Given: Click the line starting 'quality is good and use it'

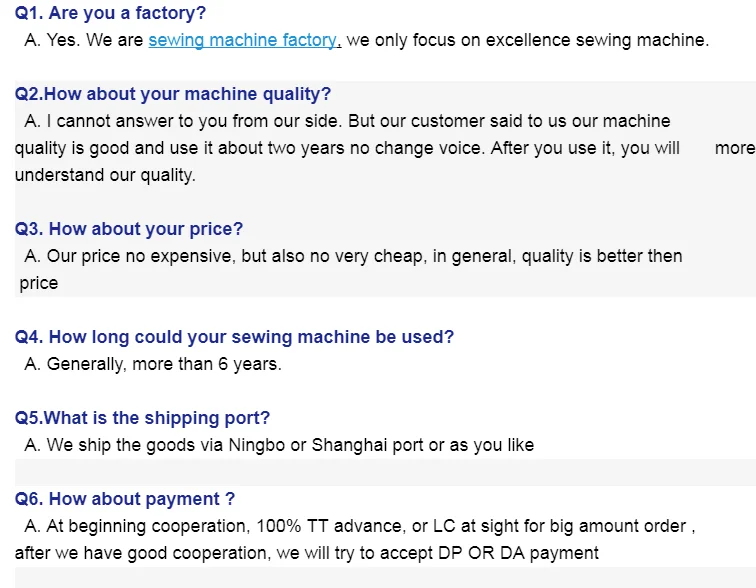Looking at the screenshot, I should point(346,148).
